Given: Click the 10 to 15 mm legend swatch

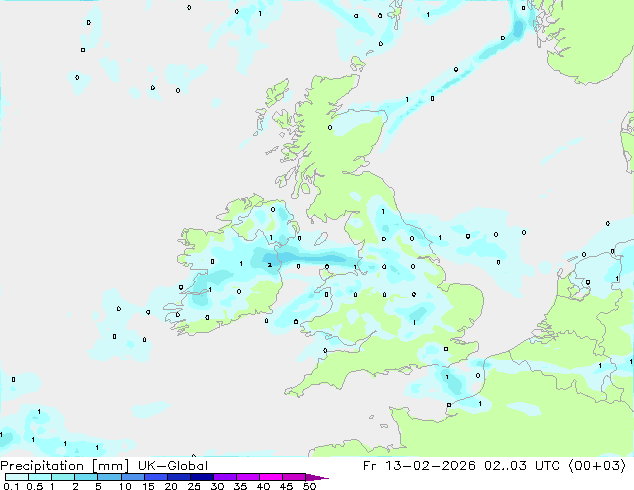Looking at the screenshot, I should [x=132, y=477].
